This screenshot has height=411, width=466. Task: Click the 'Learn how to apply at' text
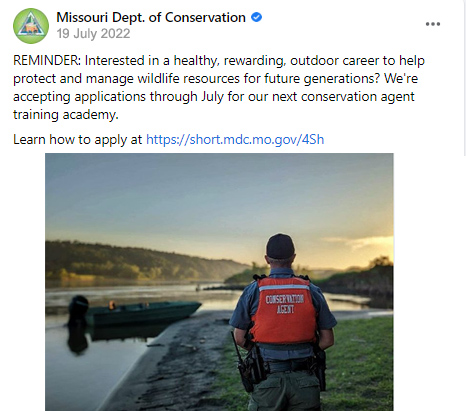(x=78, y=139)
